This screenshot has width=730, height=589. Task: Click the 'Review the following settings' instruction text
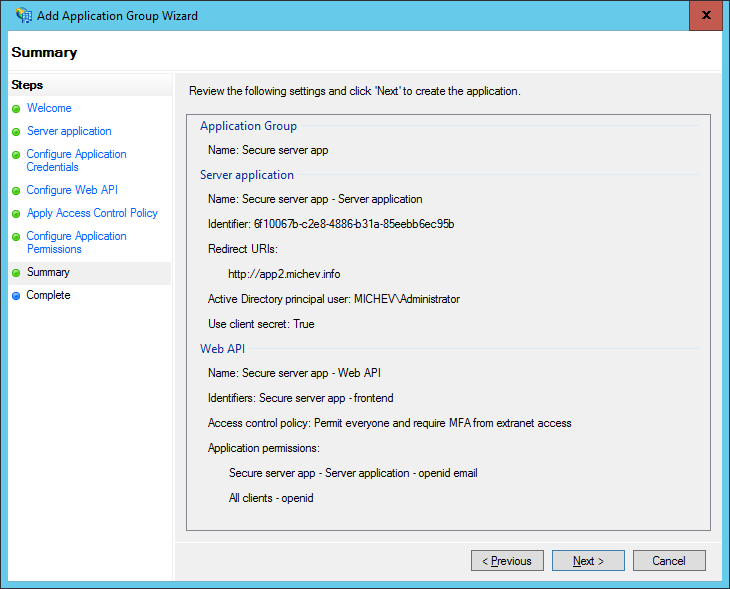(355, 91)
